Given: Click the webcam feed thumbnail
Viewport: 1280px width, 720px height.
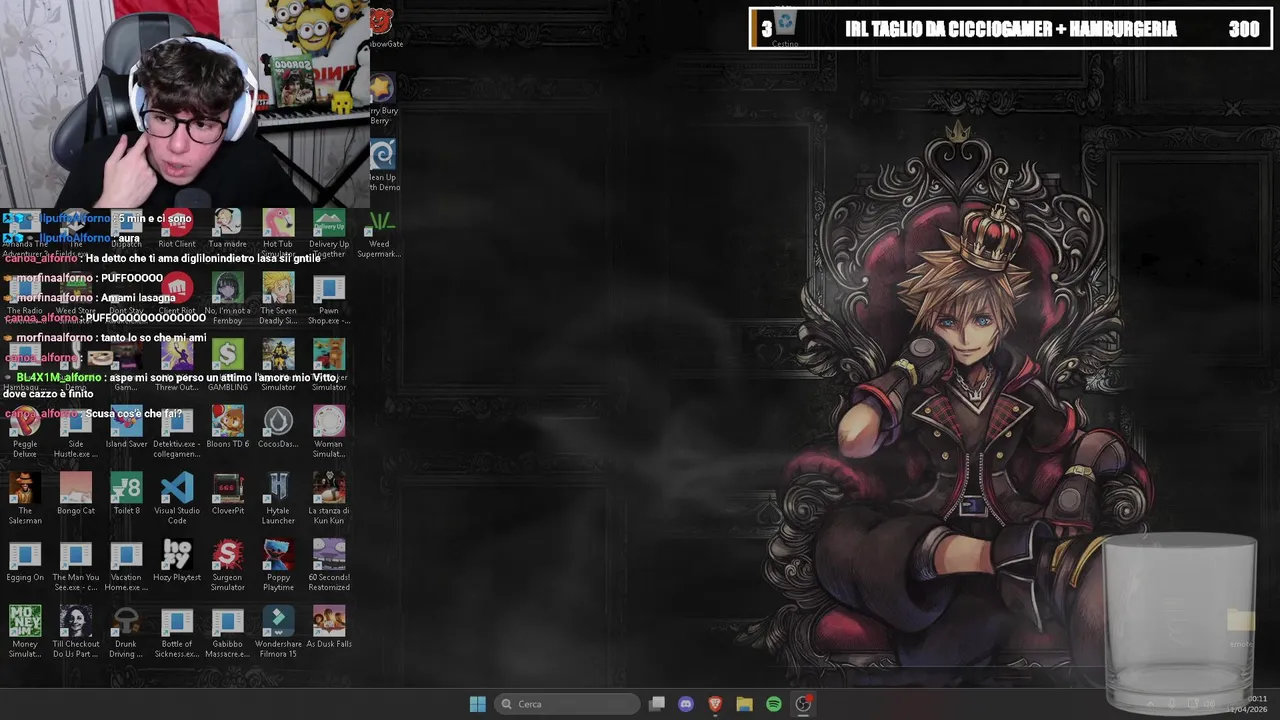Looking at the screenshot, I should (185, 104).
